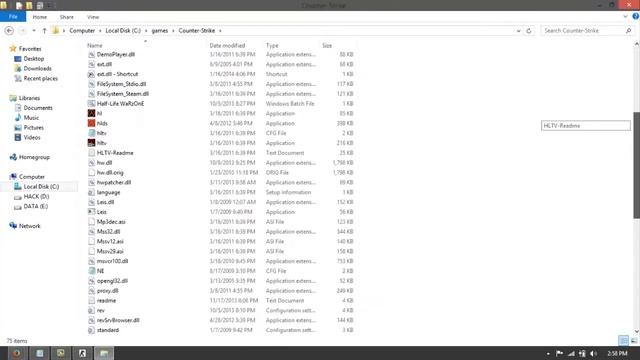Select the rev configuration settings icon
The image size is (640, 360).
point(91,310)
